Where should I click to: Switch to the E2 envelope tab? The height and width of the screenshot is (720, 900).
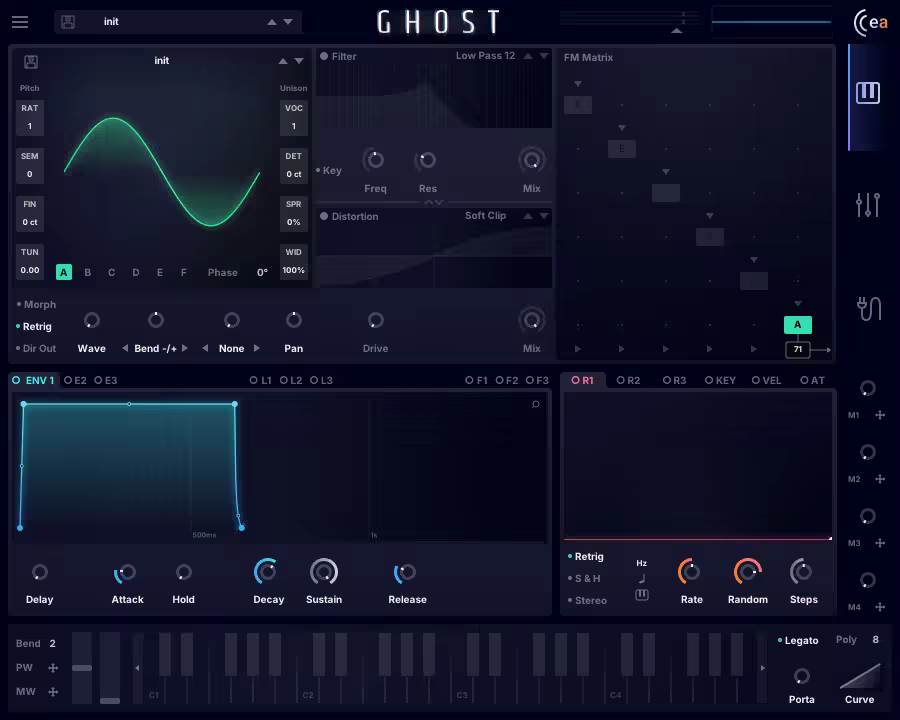[x=75, y=380]
